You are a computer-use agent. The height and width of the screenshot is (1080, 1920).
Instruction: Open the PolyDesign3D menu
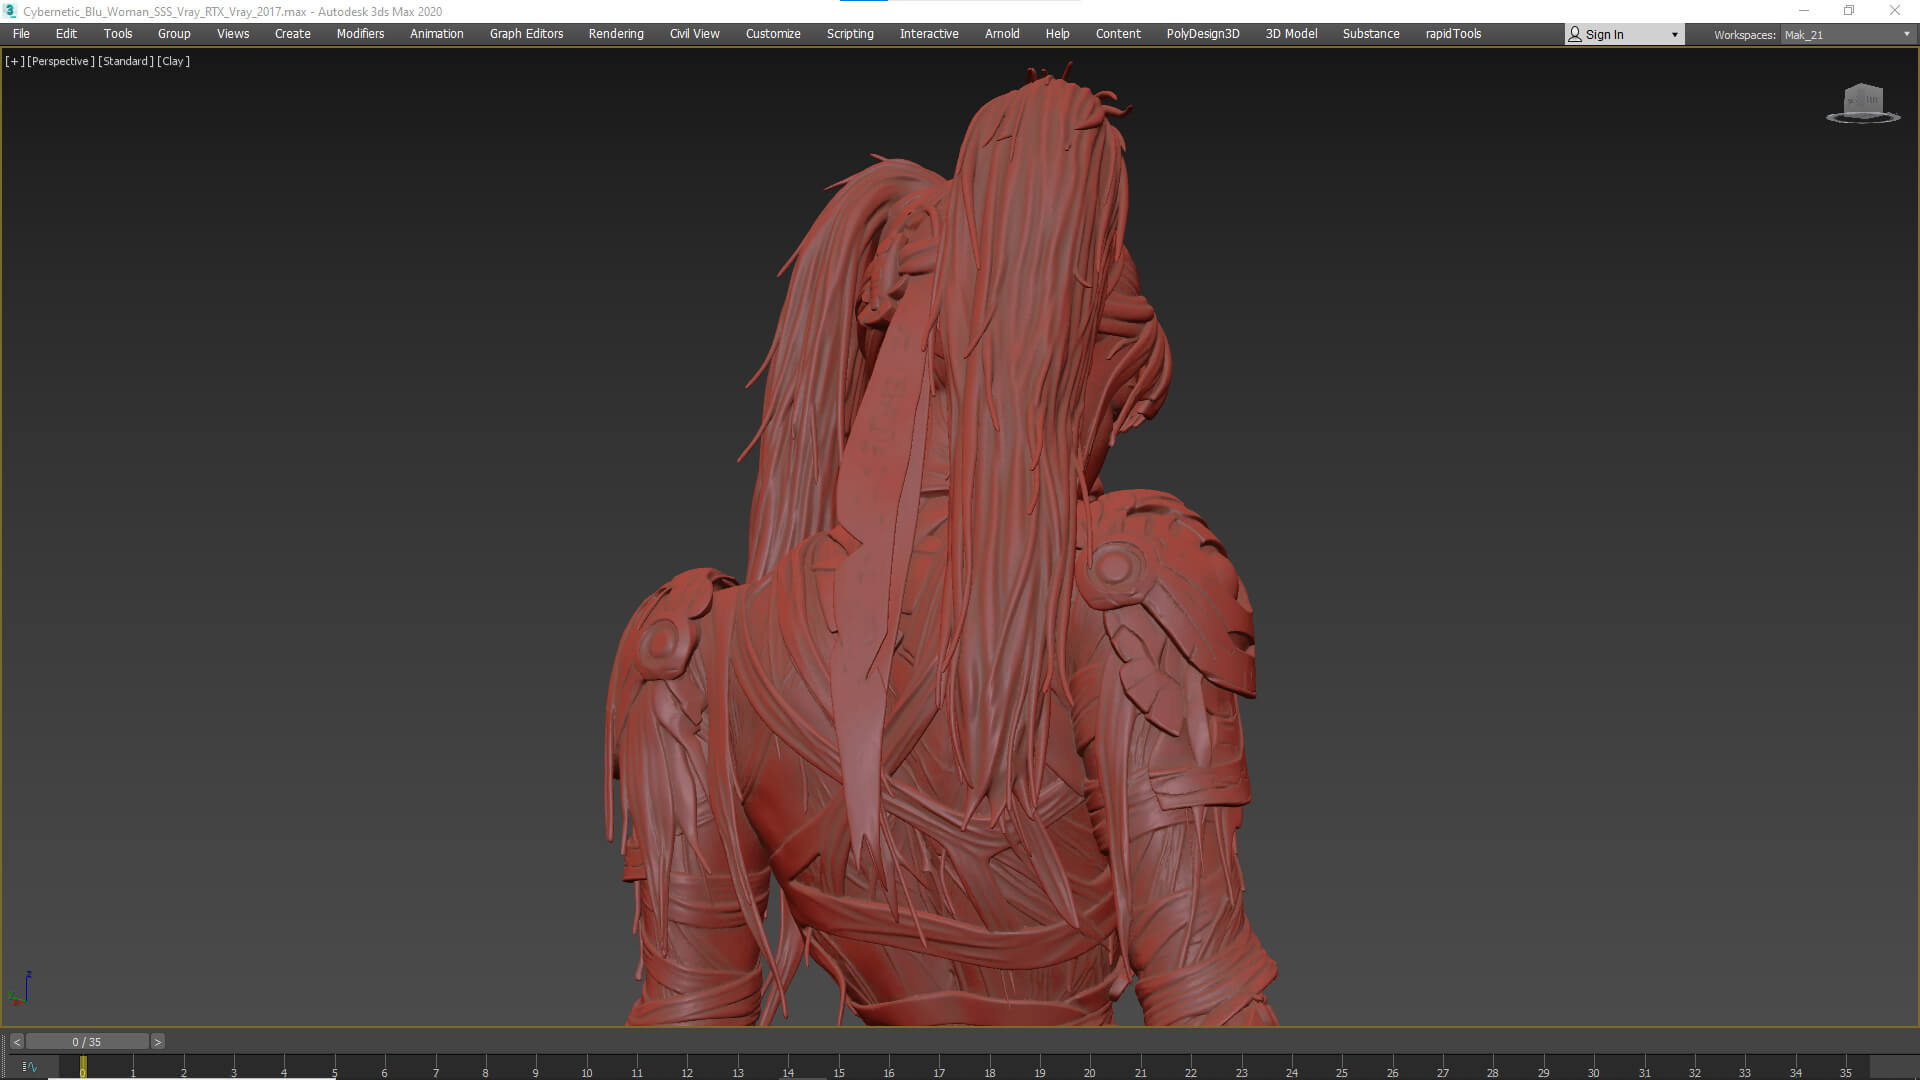point(1203,34)
